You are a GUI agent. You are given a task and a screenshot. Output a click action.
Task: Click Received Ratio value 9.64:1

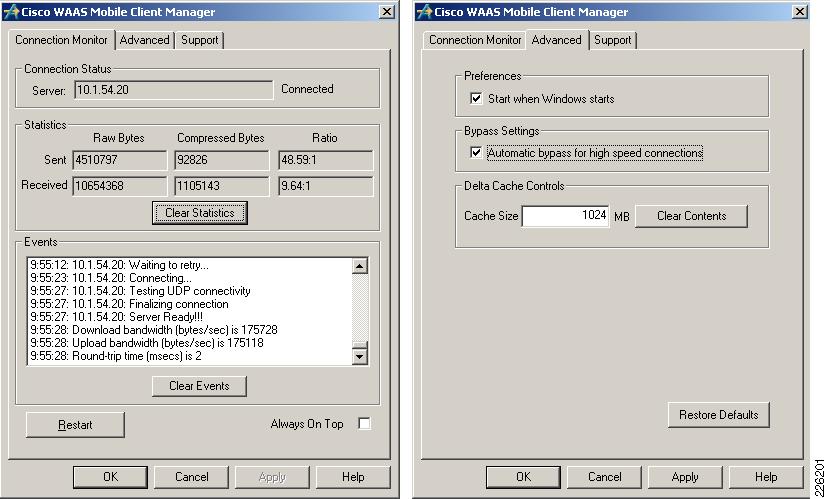click(326, 186)
